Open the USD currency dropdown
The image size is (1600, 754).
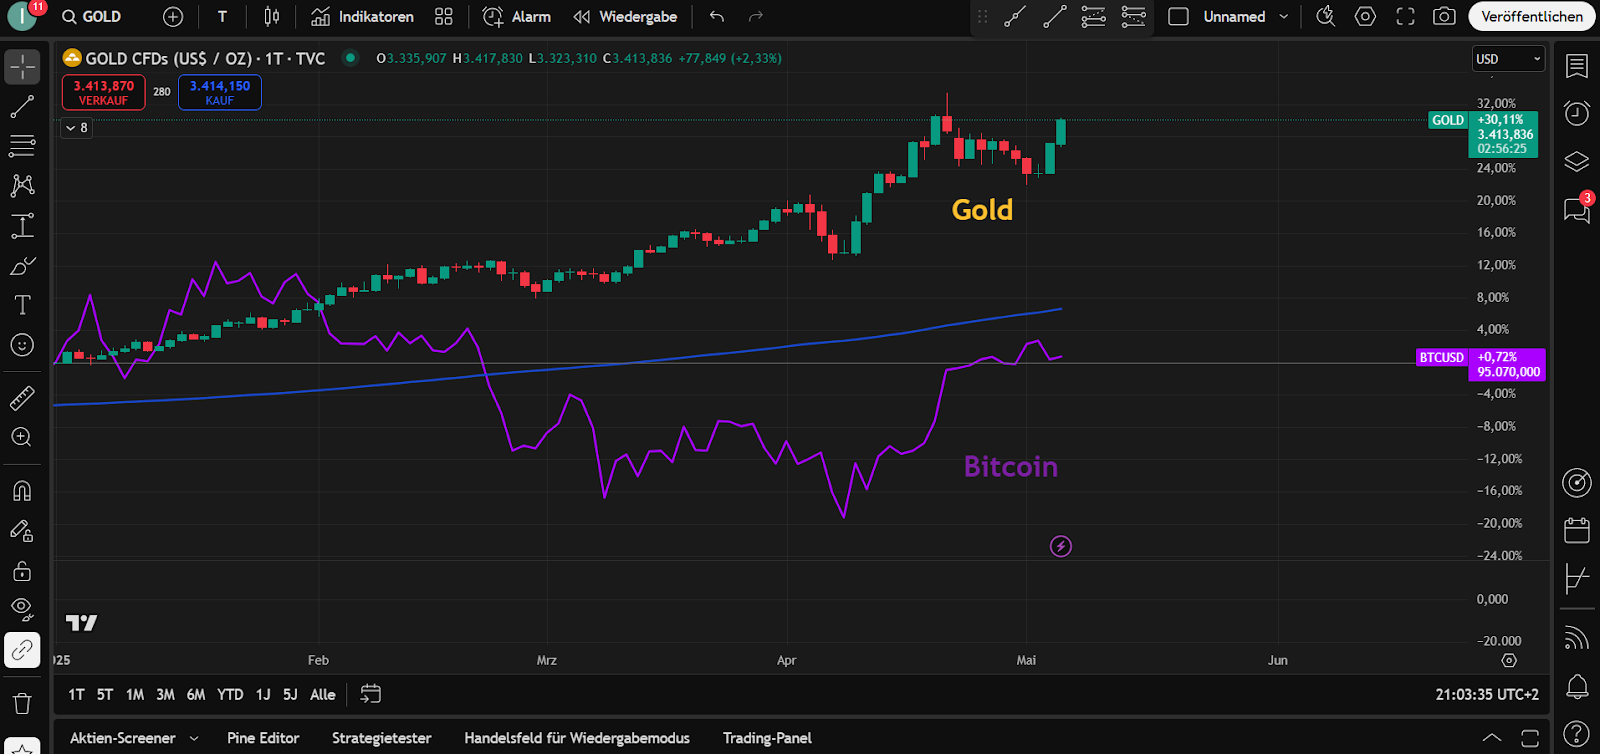1508,59
